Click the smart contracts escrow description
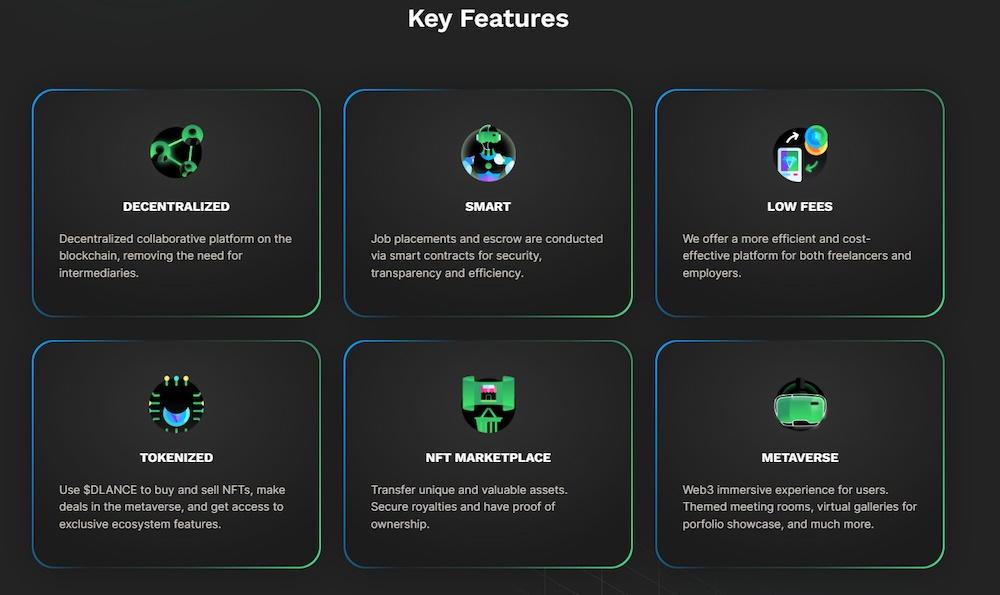The width and height of the screenshot is (1000, 595). pyautogui.click(x=487, y=256)
